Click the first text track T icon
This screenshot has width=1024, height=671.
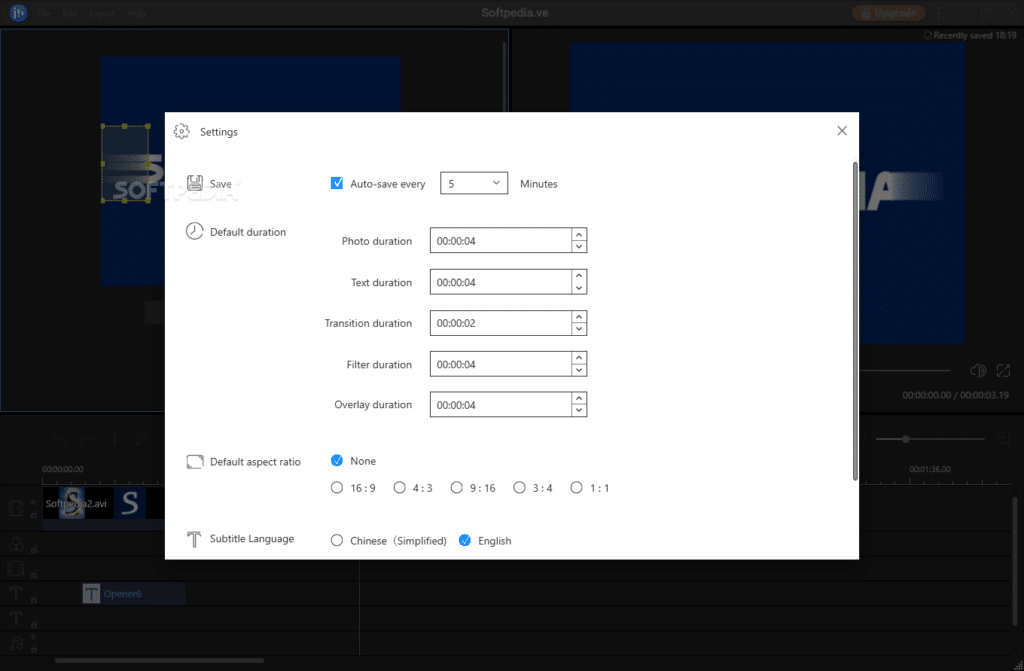[x=16, y=593]
